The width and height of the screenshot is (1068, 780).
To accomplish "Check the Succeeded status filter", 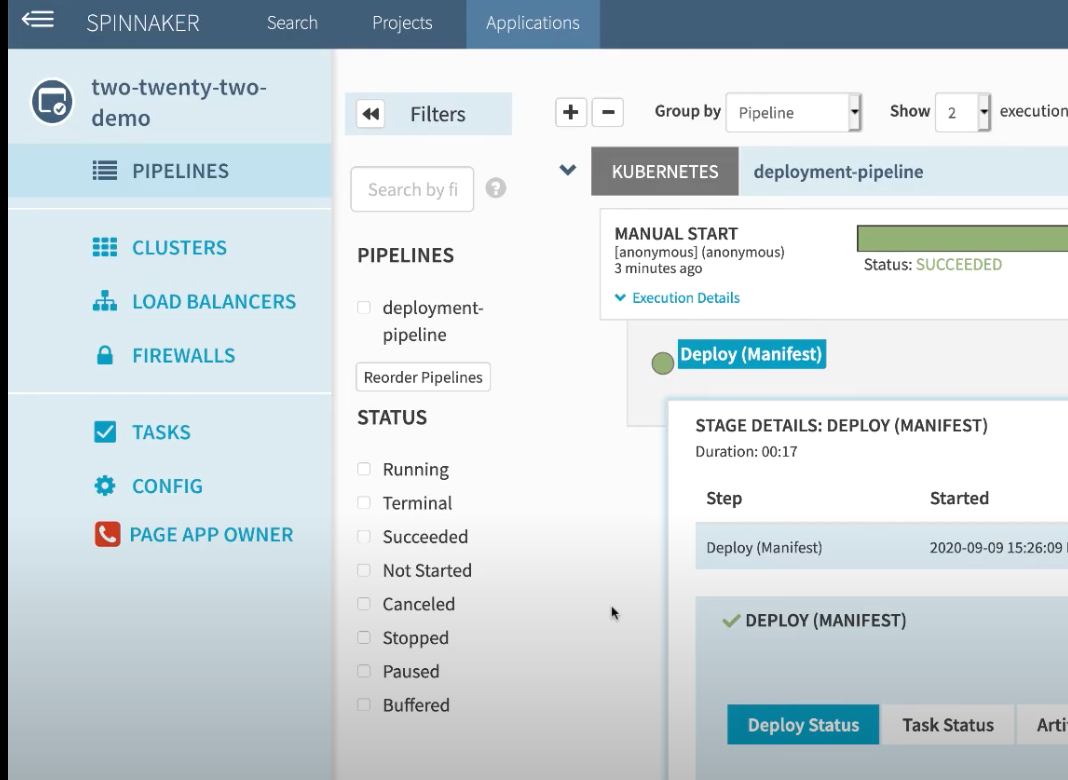I will pyautogui.click(x=363, y=537).
